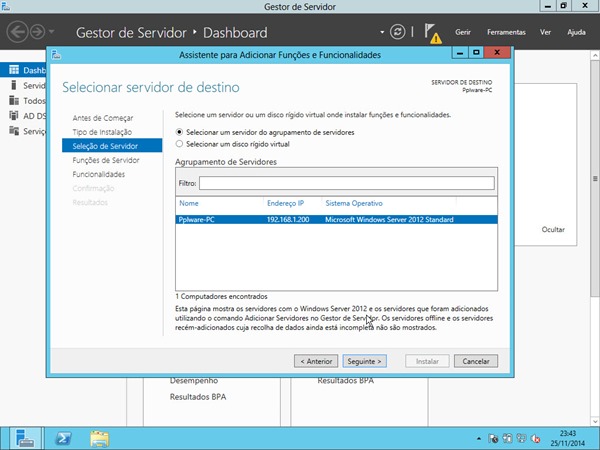Click the wizard title bar icon

(56, 55)
